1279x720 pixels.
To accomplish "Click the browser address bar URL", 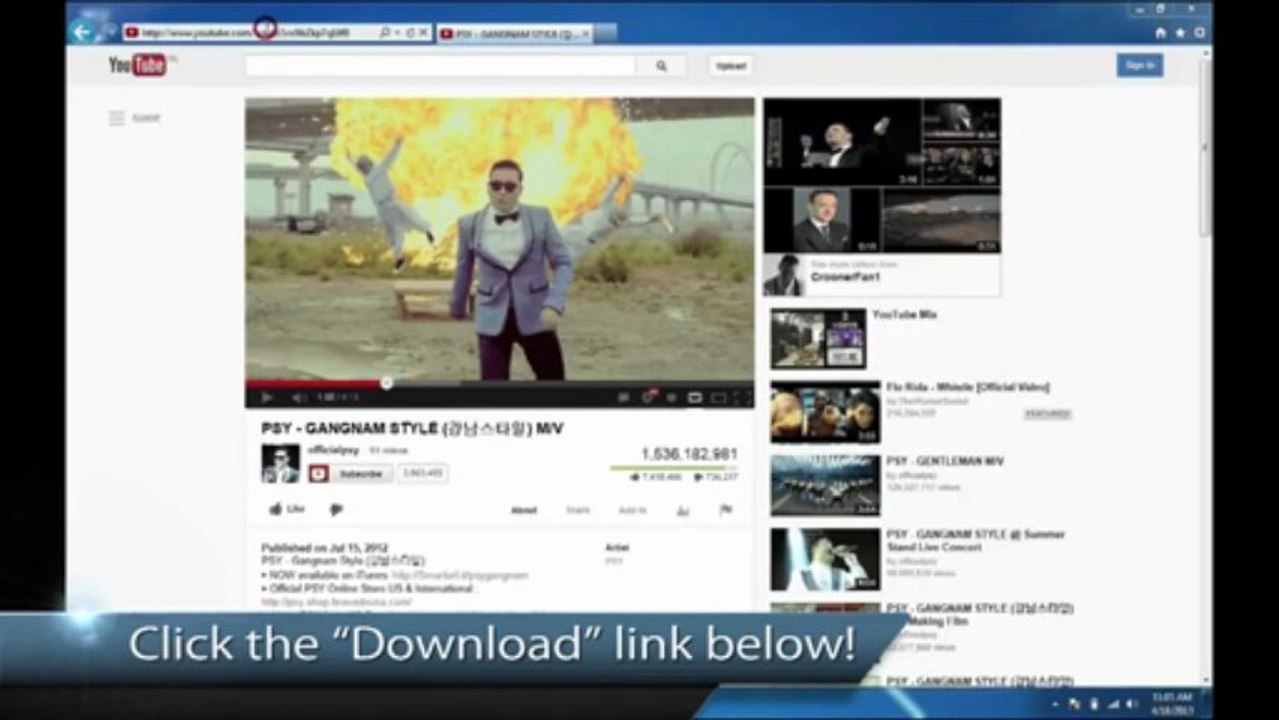I will (248, 33).
